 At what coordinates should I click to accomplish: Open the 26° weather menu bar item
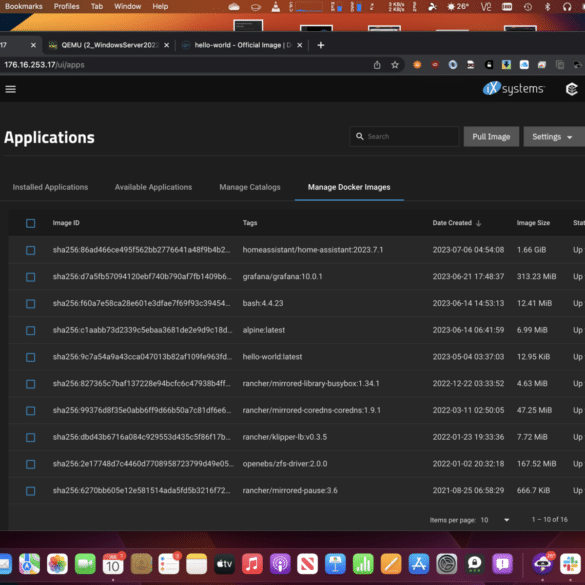pyautogui.click(x=458, y=7)
